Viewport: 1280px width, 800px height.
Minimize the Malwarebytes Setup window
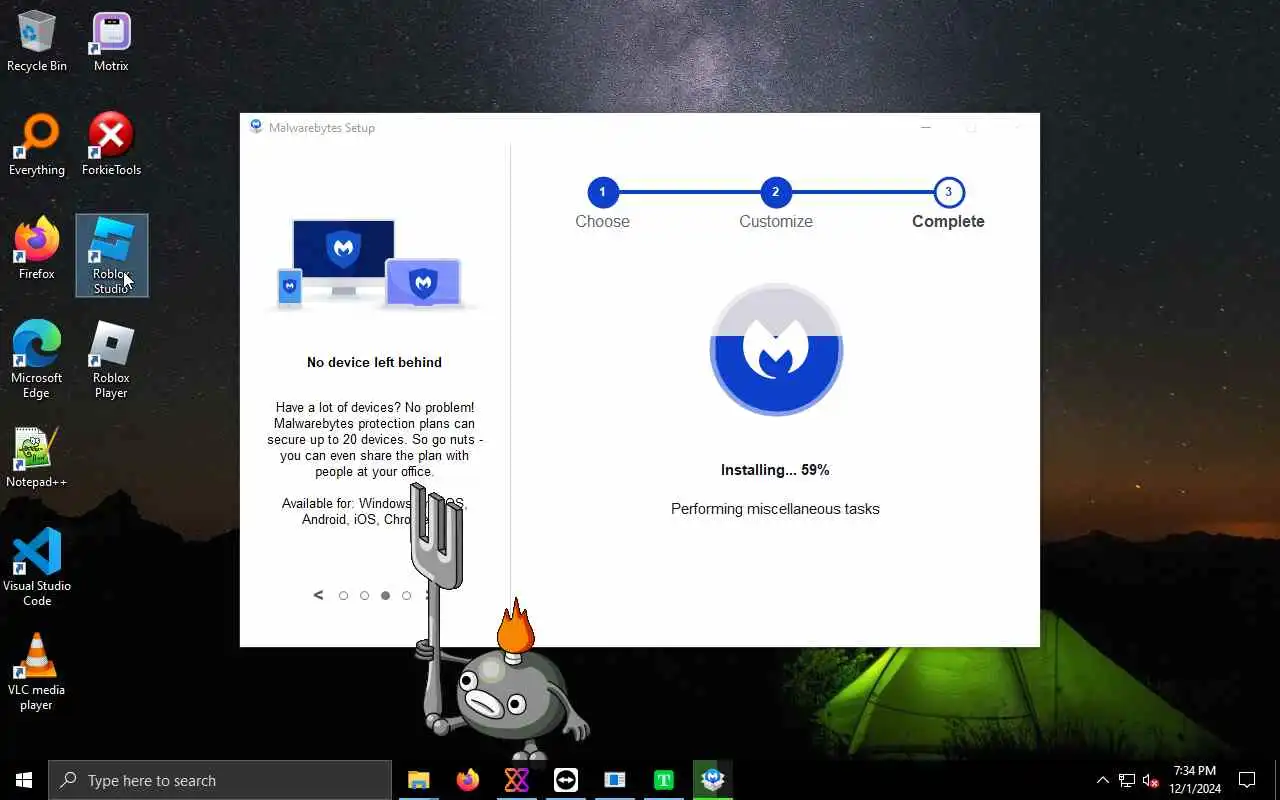coord(925,127)
